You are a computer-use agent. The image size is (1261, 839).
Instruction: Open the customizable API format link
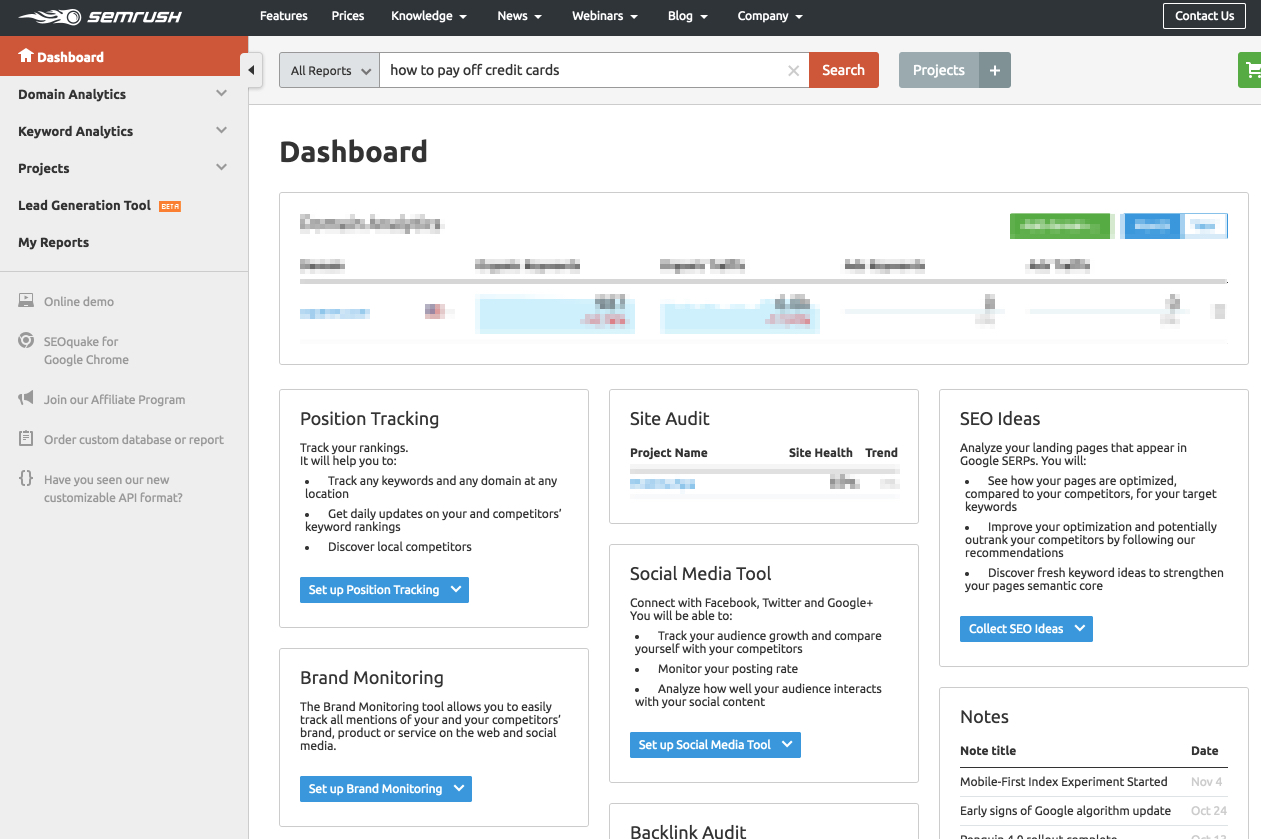click(113, 488)
